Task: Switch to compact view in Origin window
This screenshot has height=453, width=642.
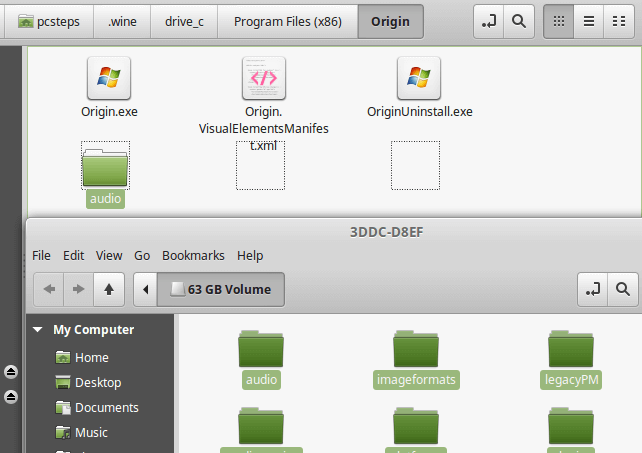Action: (x=619, y=22)
